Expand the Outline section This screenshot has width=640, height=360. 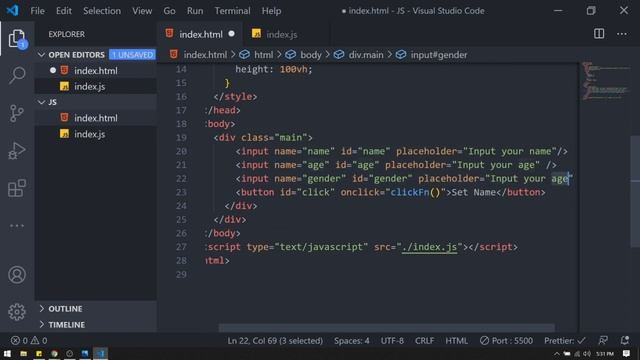(x=41, y=309)
